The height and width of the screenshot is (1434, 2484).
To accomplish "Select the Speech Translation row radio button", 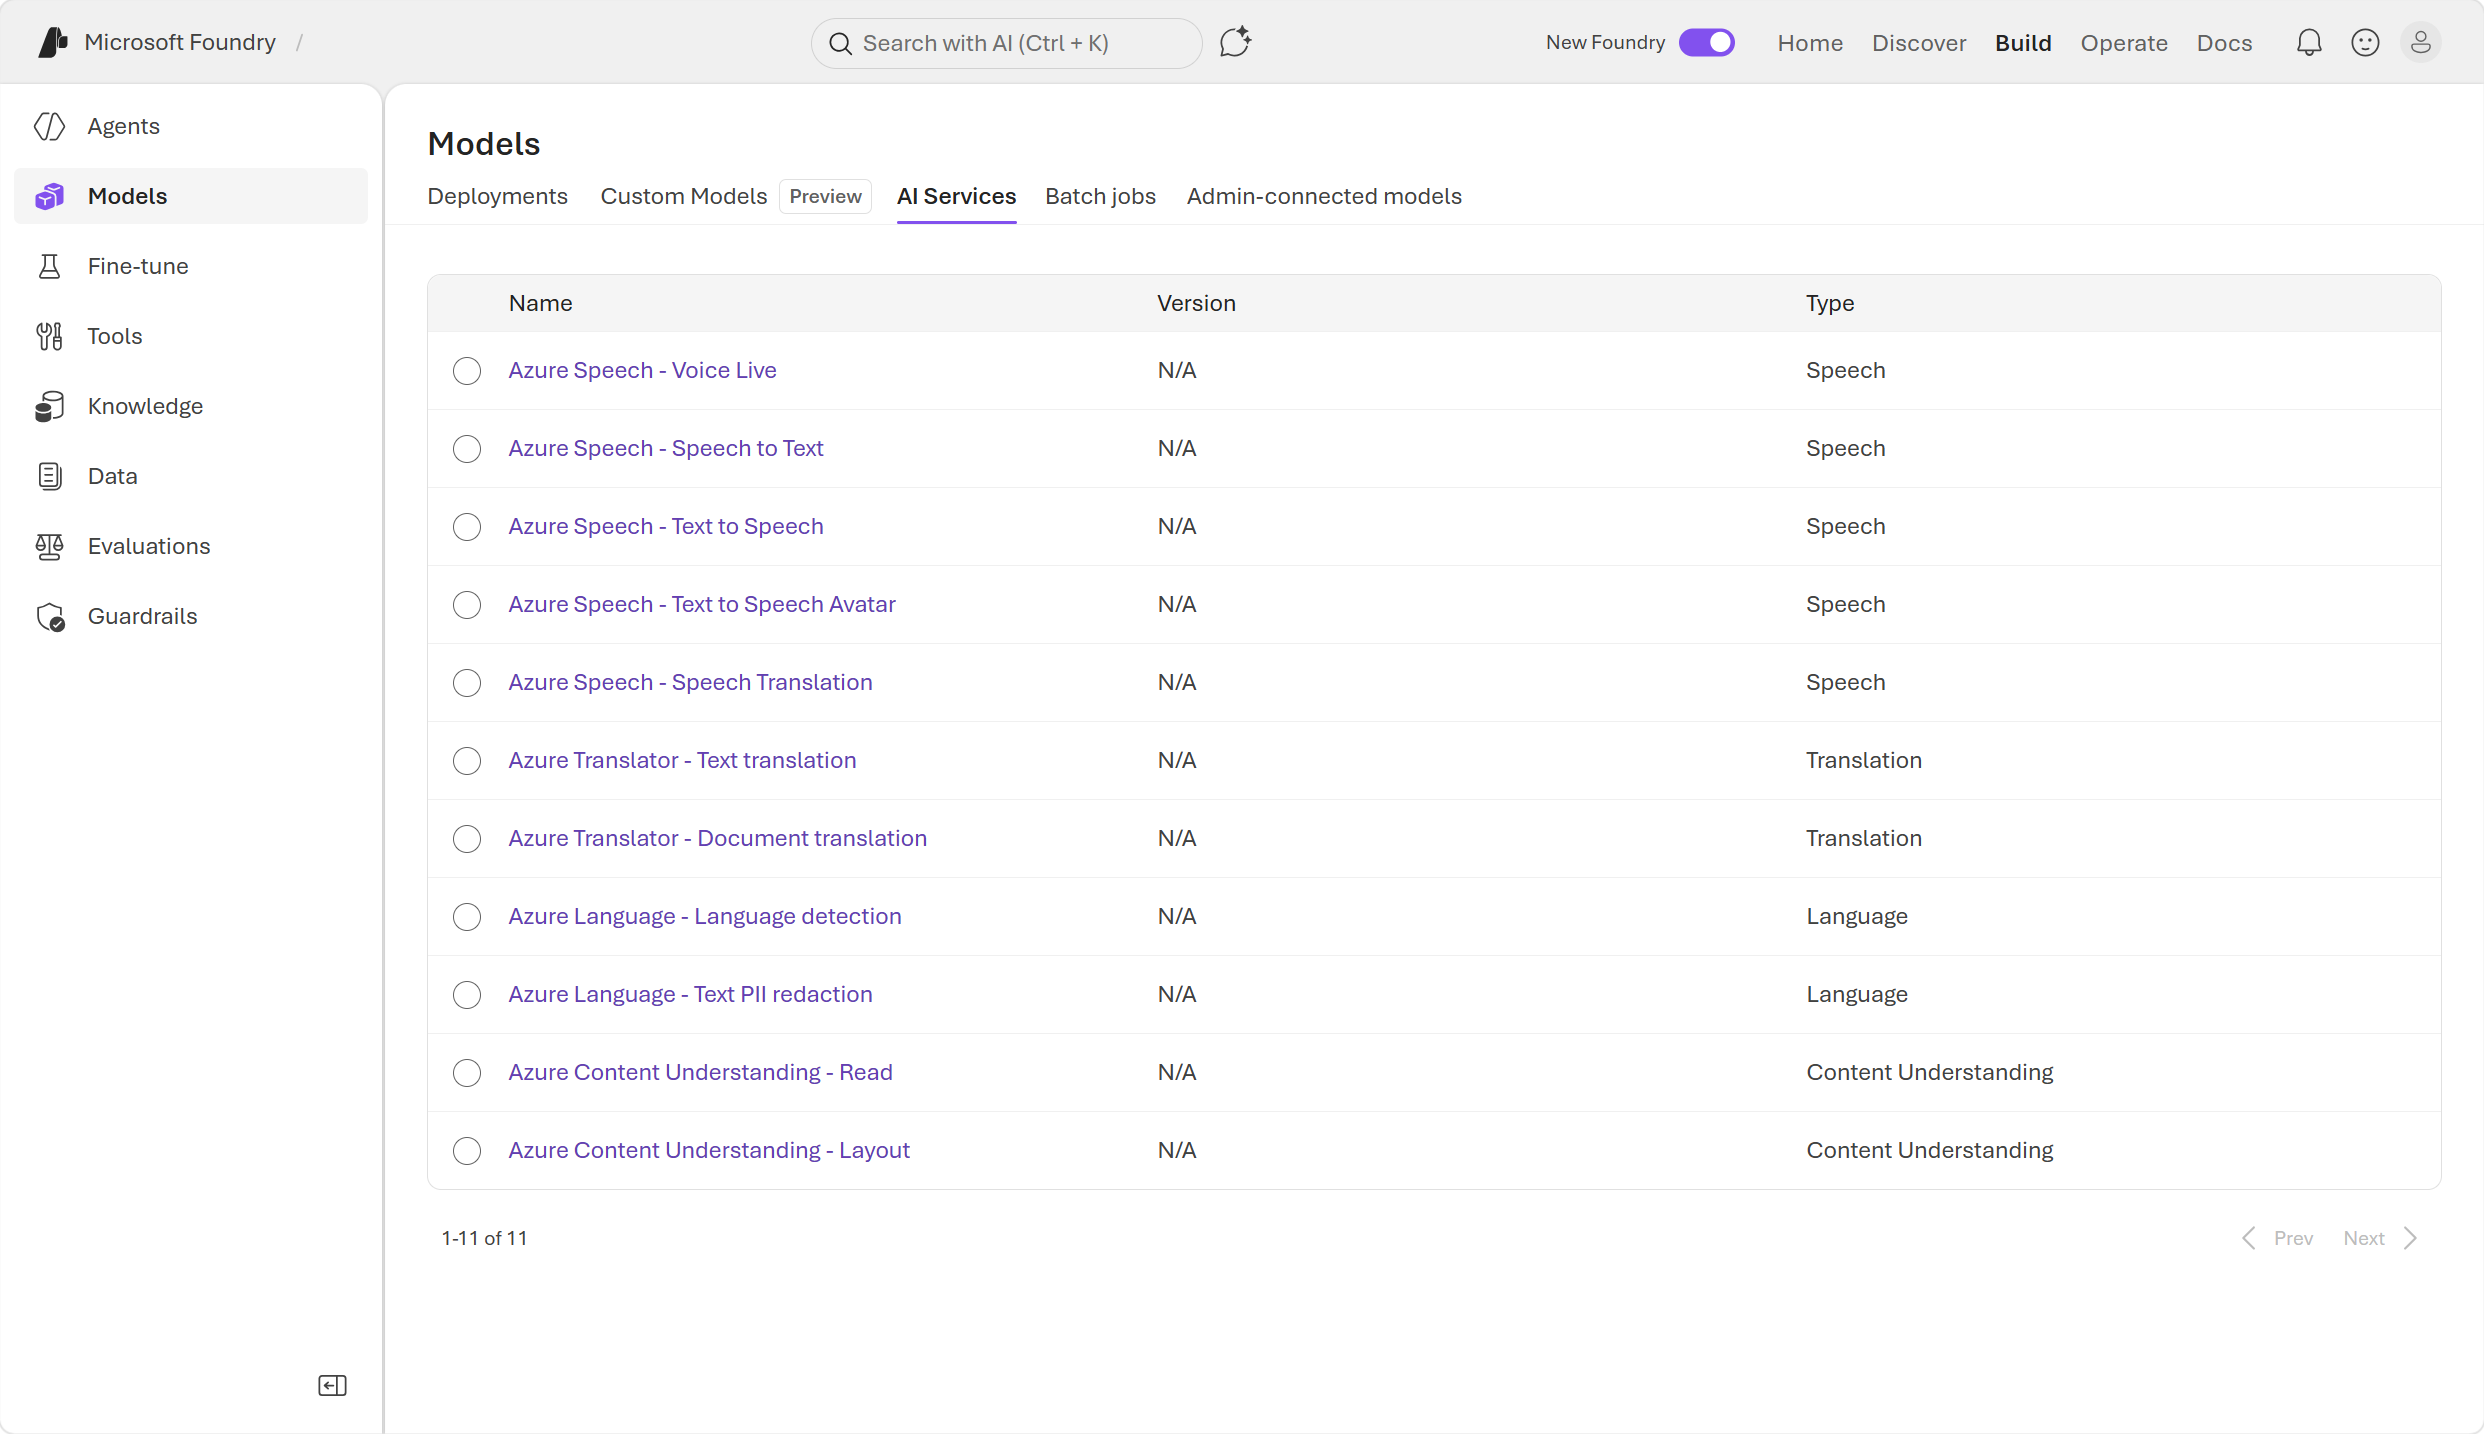I will point(467,683).
